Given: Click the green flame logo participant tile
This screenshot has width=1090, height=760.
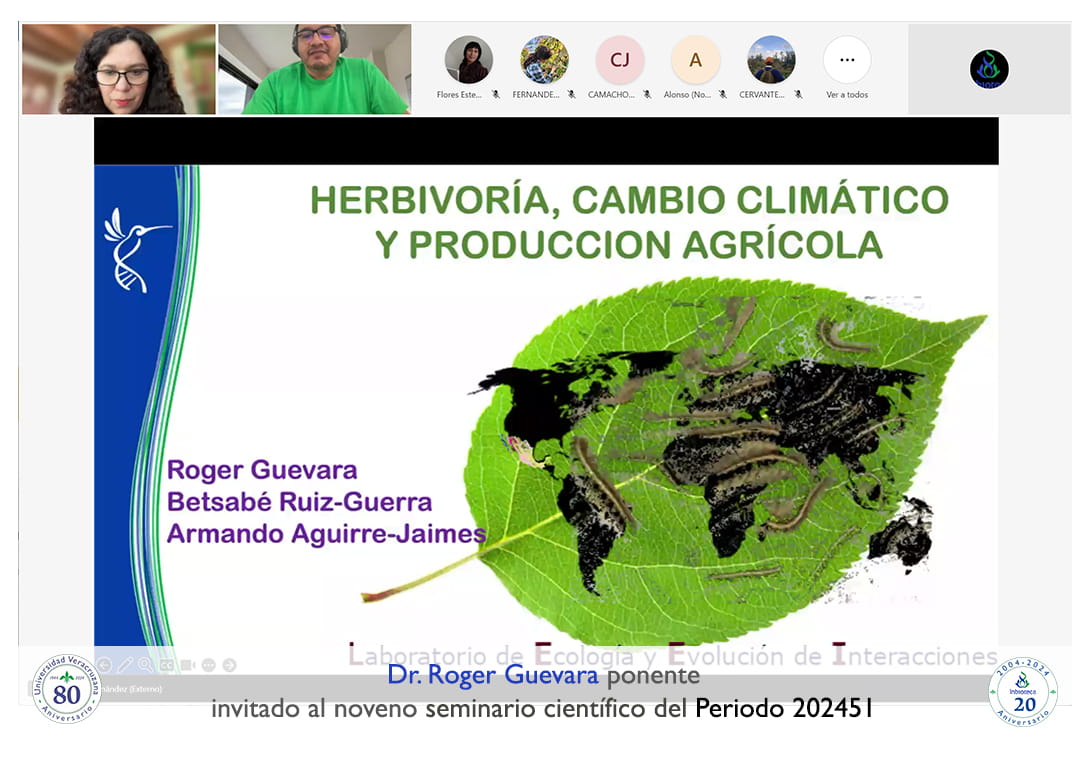Looking at the screenshot, I should coord(988,69).
